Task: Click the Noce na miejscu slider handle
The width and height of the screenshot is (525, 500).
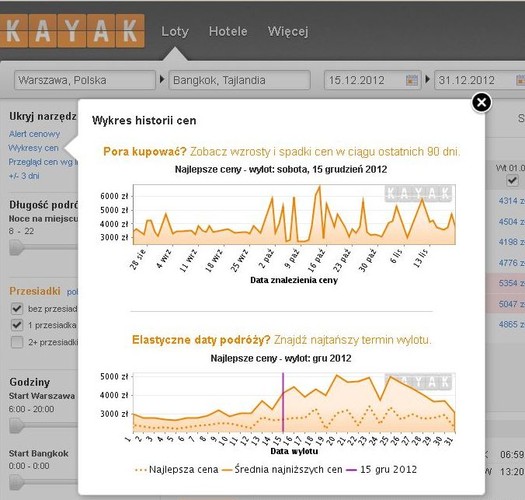Action: [x=16, y=247]
